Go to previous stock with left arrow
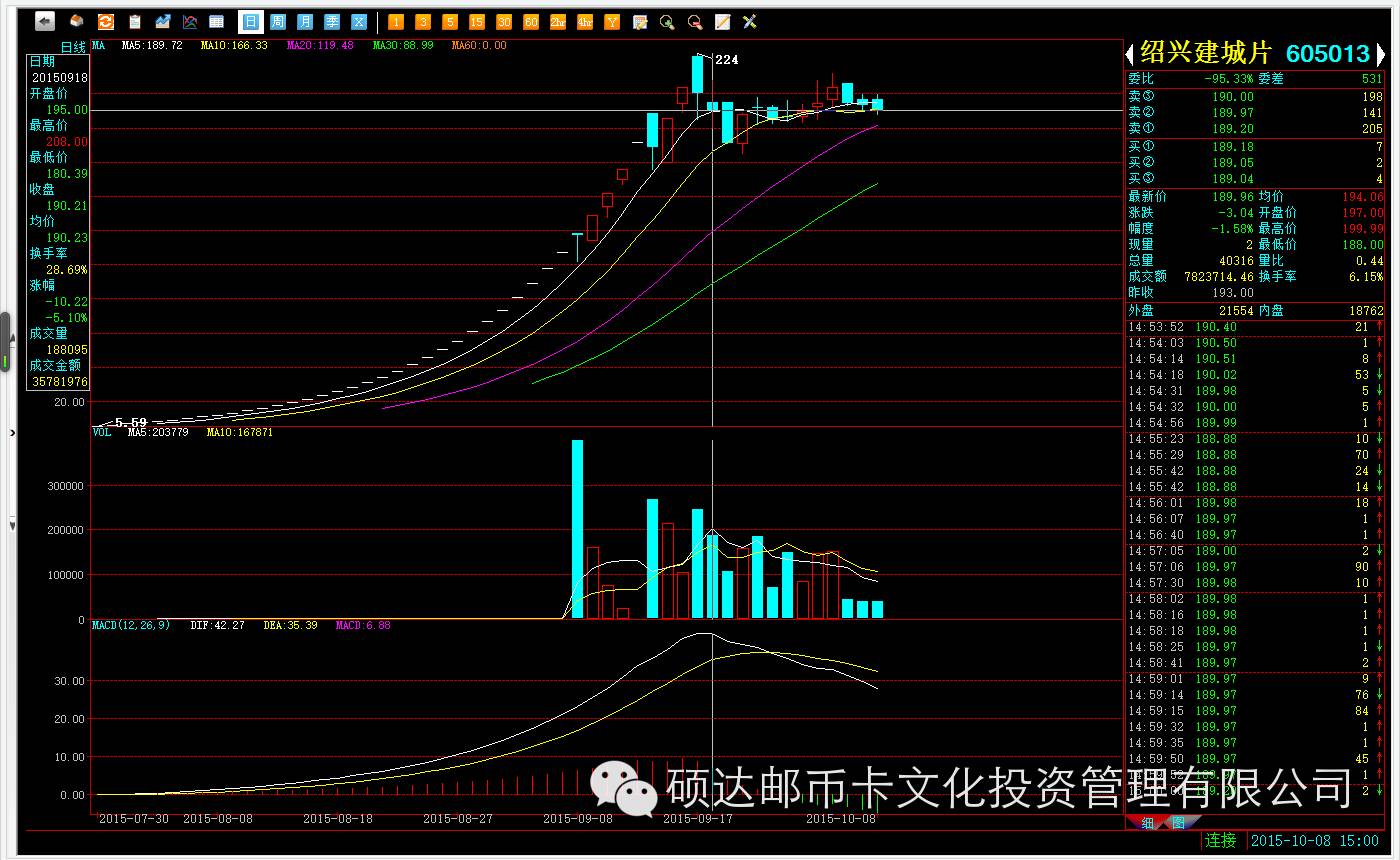Image resolution: width=1400 pixels, height=860 pixels. pos(1131,53)
